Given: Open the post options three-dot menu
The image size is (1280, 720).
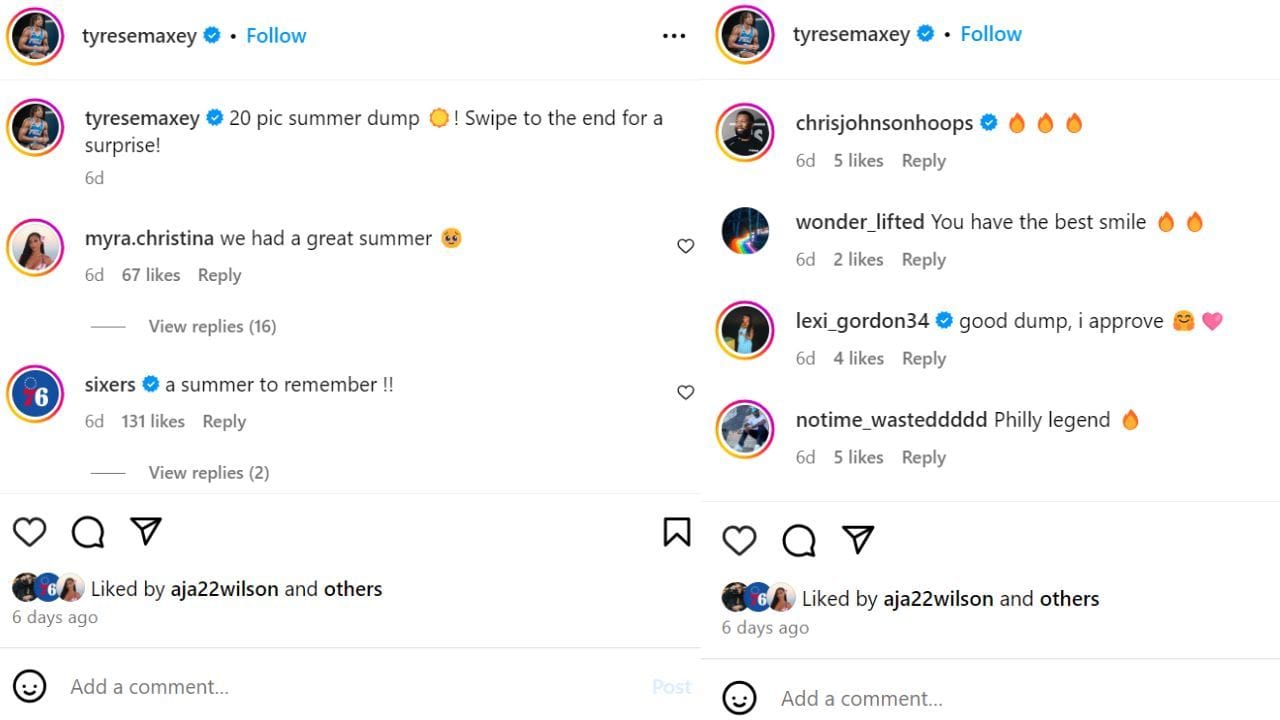Looking at the screenshot, I should point(674,35).
